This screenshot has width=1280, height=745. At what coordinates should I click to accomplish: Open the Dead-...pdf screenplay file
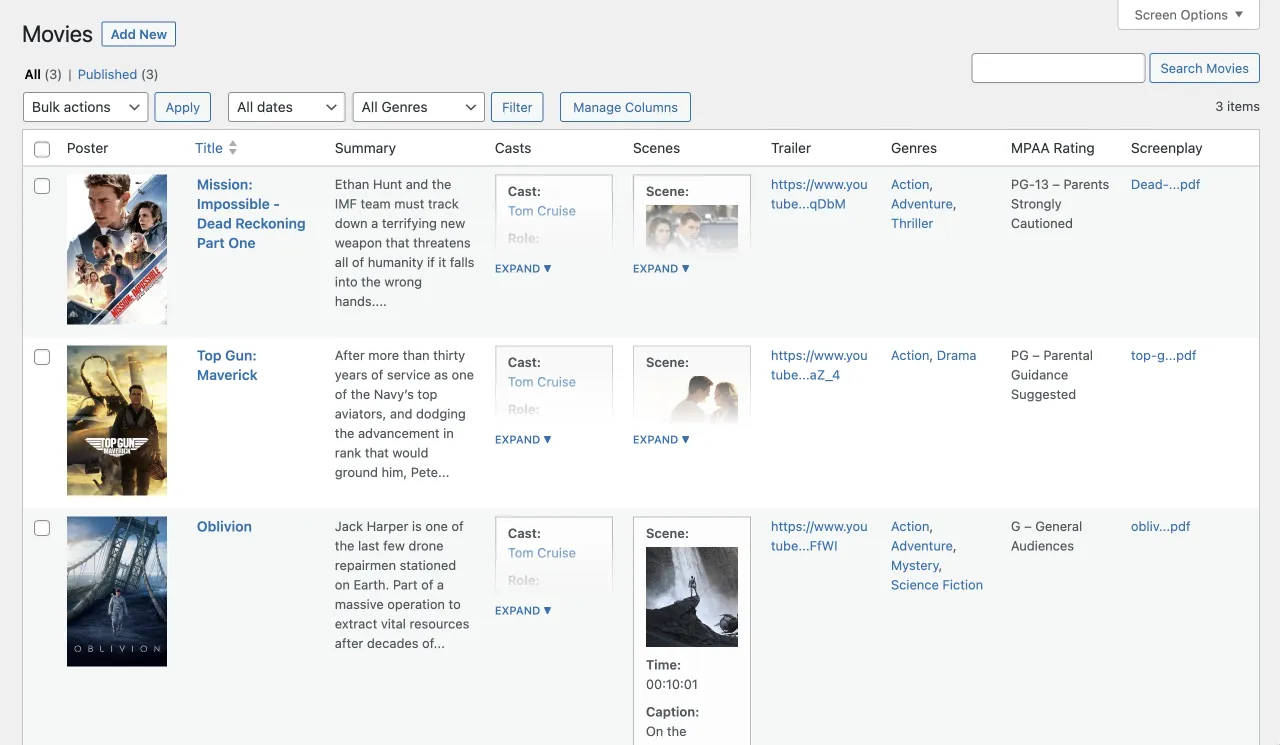tap(1165, 184)
